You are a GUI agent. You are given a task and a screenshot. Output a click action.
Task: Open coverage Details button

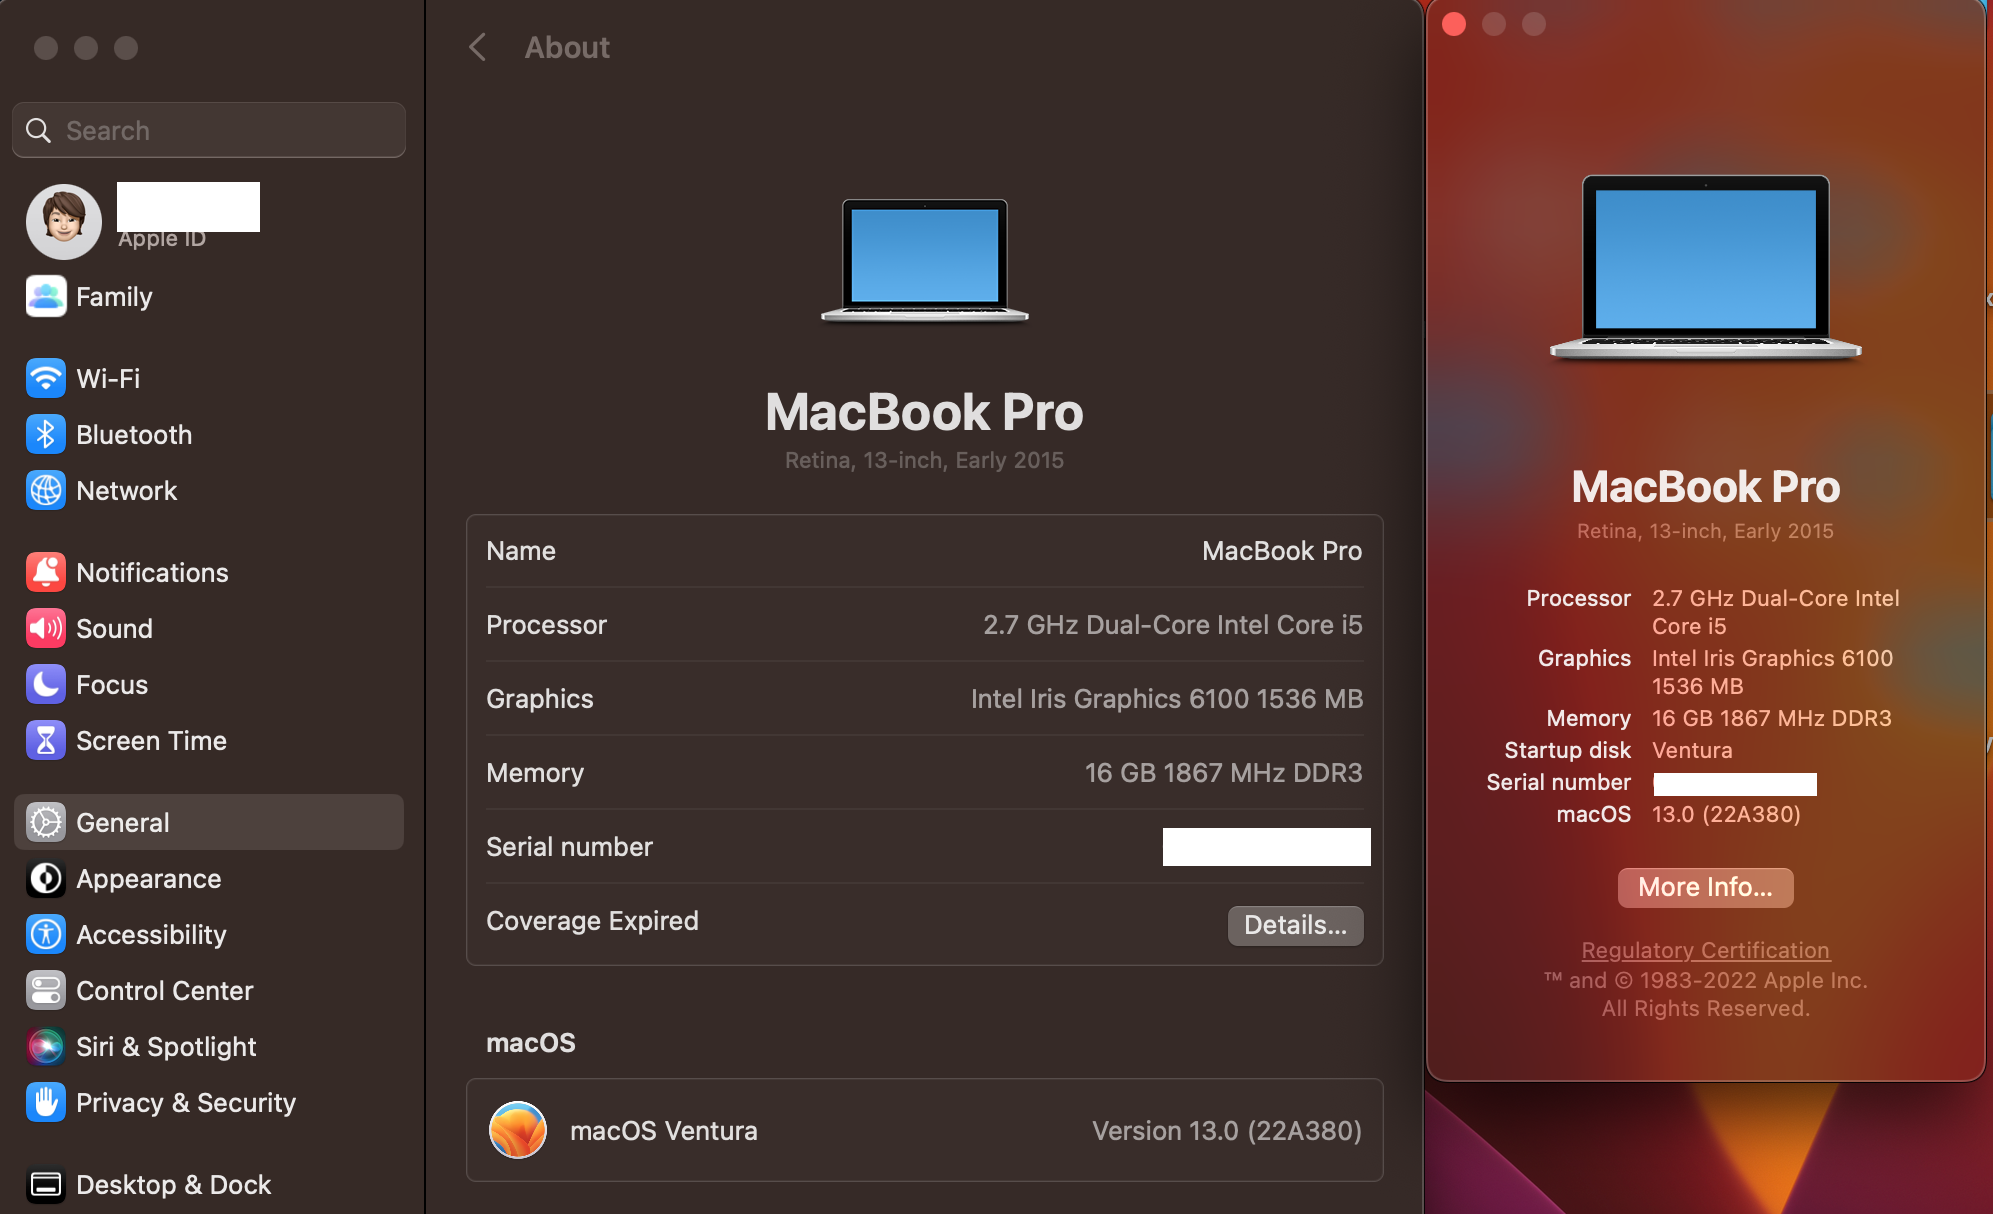click(x=1296, y=925)
